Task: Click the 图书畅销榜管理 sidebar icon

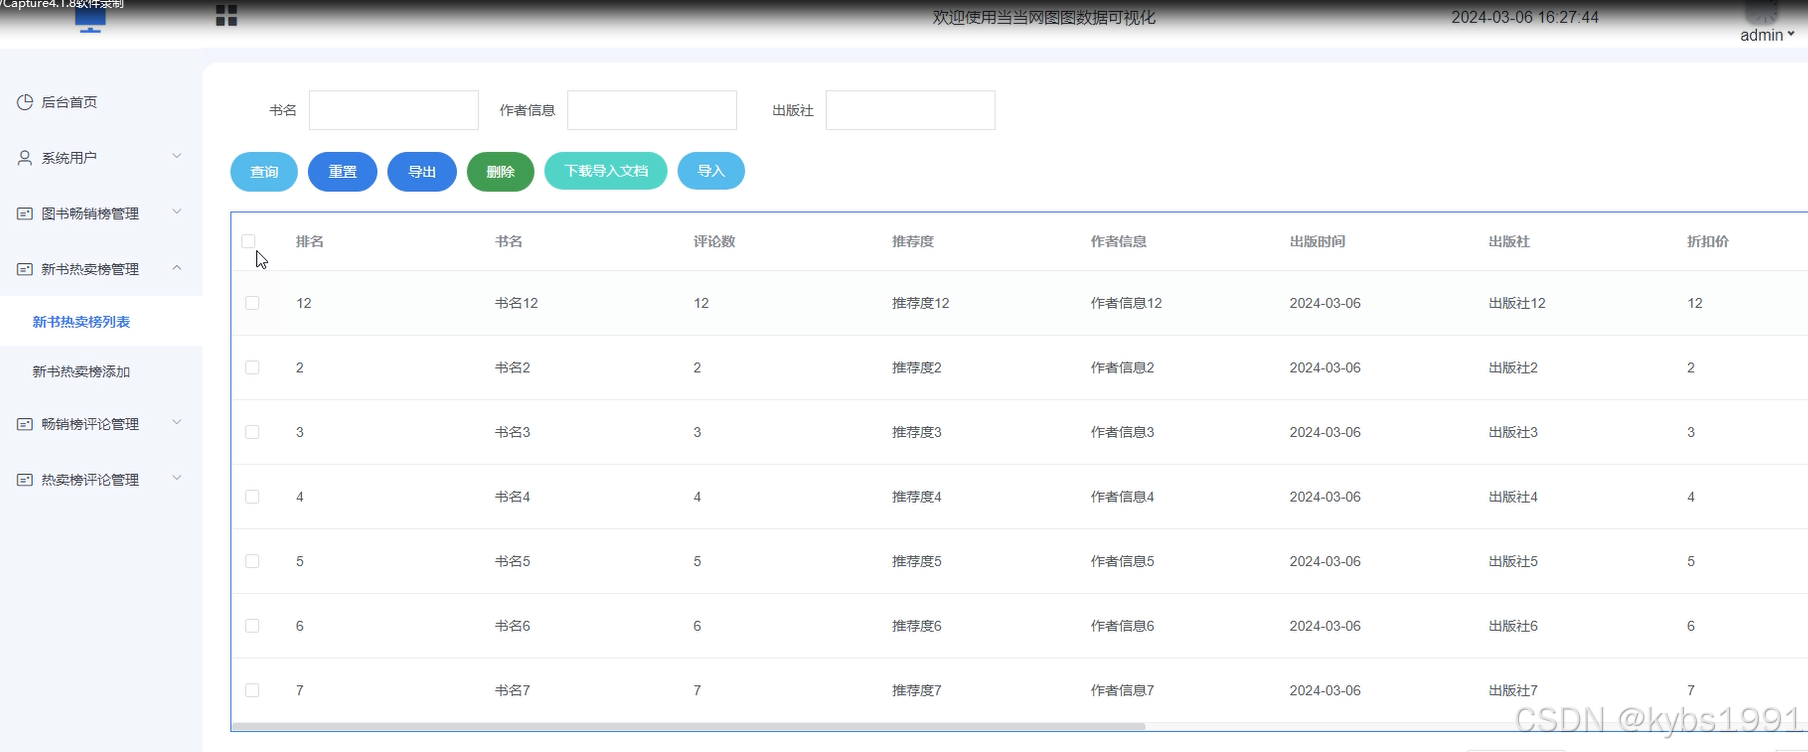Action: pos(25,214)
